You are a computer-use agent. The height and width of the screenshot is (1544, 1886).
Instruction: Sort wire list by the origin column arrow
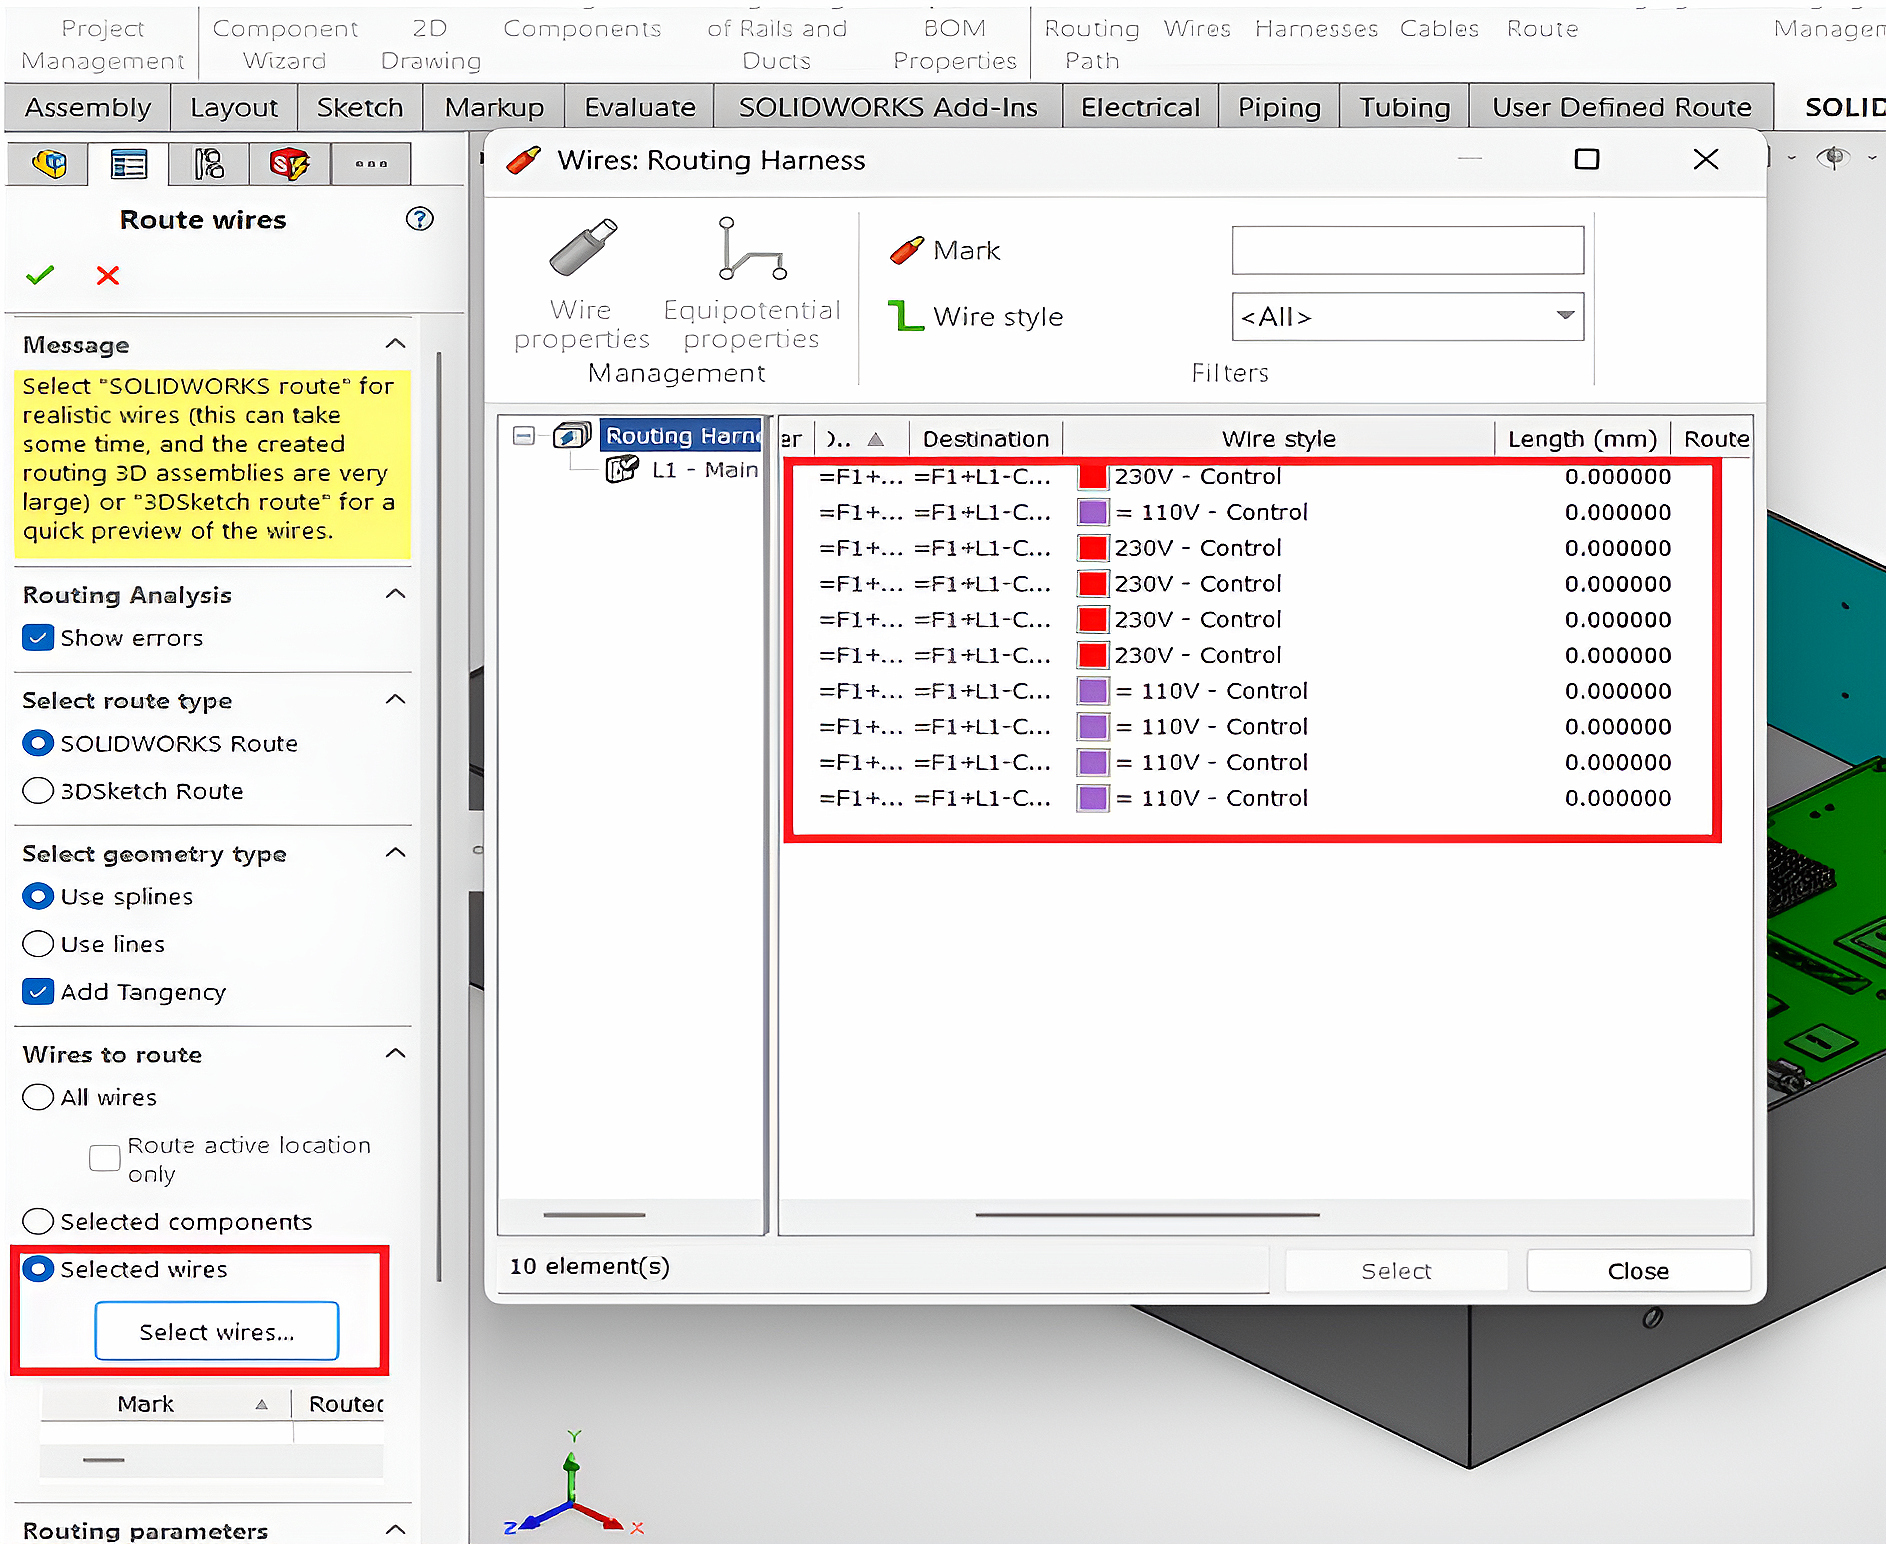point(876,439)
